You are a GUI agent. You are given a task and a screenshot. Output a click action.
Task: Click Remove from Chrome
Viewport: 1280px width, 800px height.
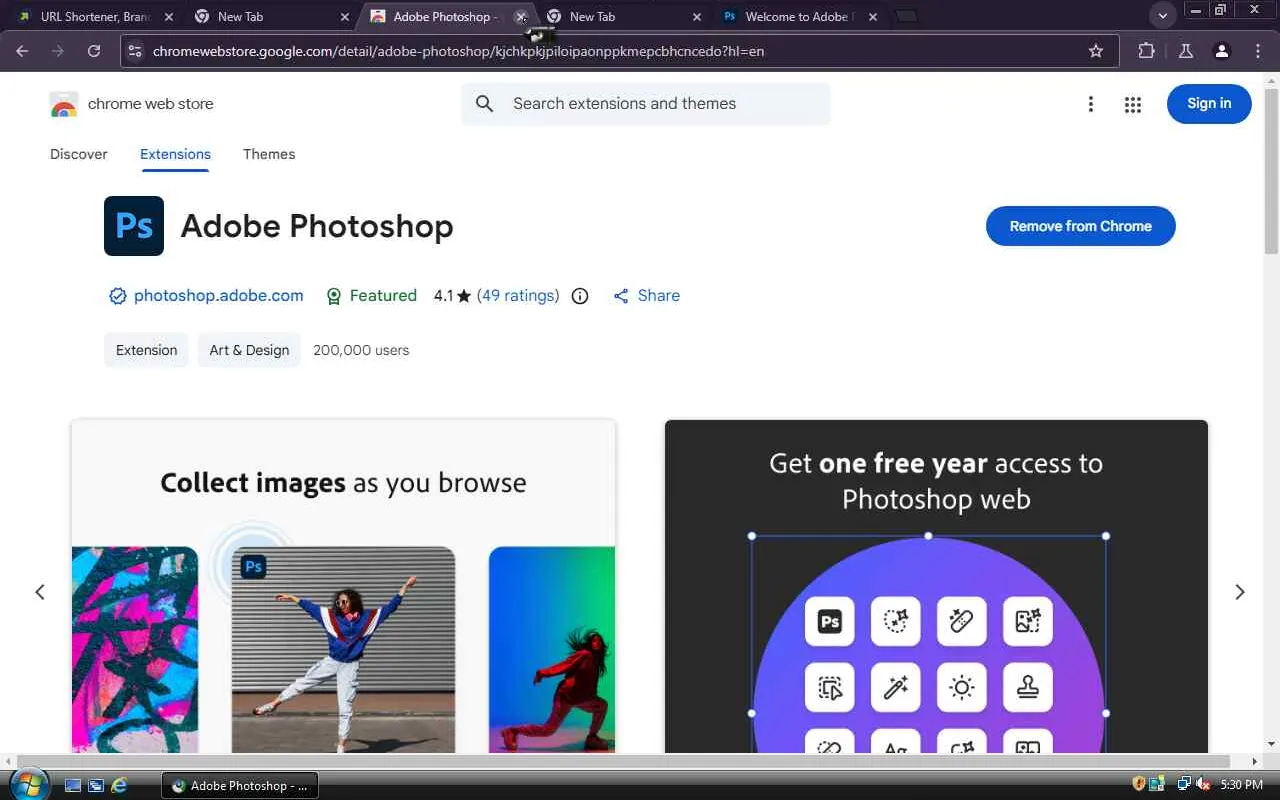pyautogui.click(x=1081, y=226)
